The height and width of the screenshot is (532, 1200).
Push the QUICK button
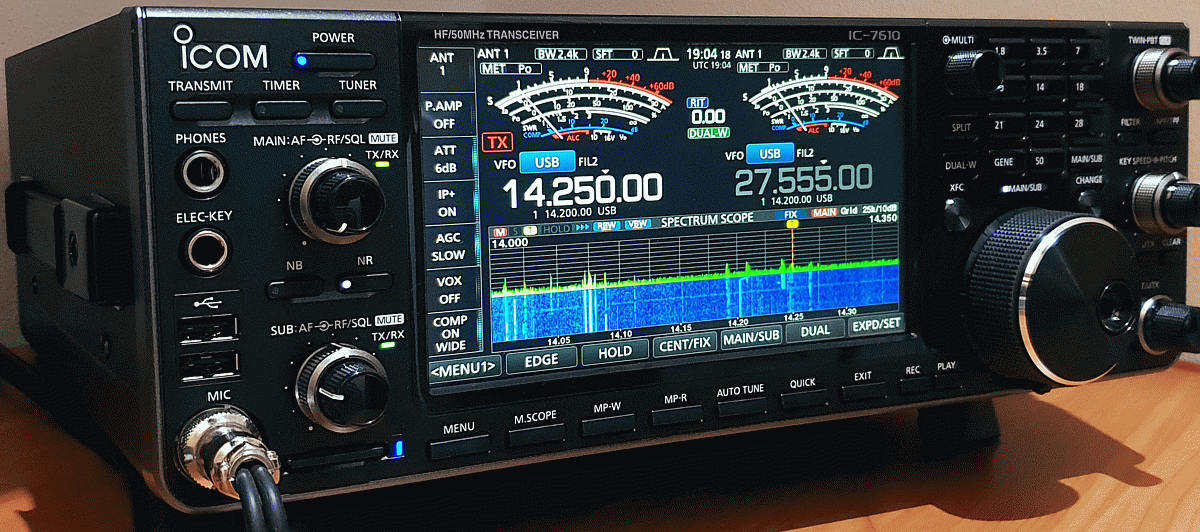tap(803, 398)
